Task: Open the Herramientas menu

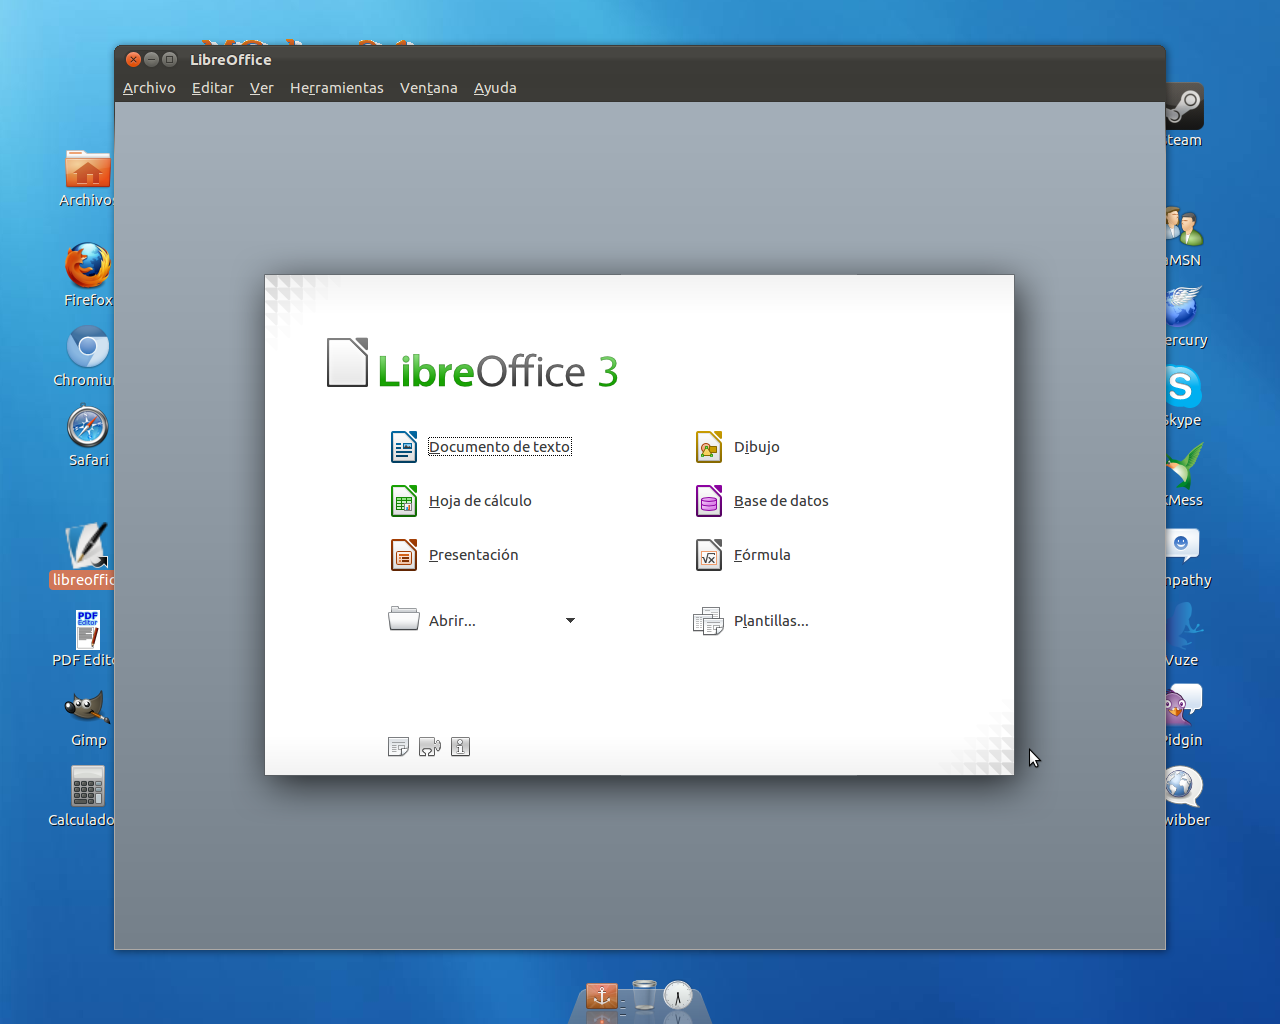Action: [x=337, y=88]
